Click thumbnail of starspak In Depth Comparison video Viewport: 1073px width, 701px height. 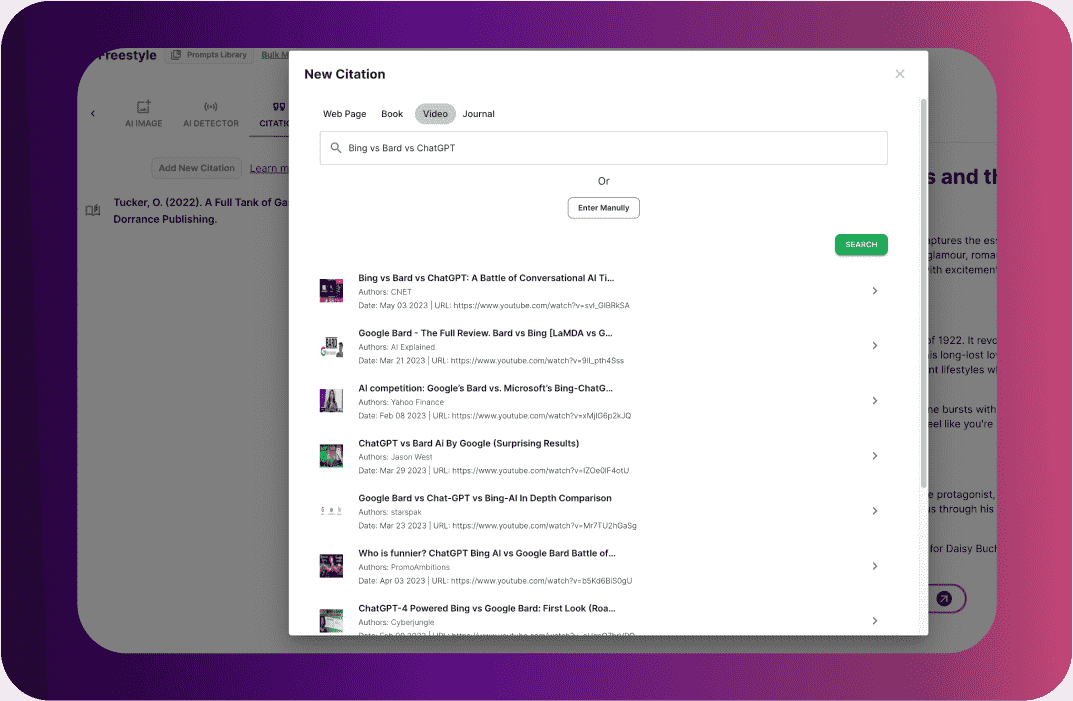(x=331, y=511)
